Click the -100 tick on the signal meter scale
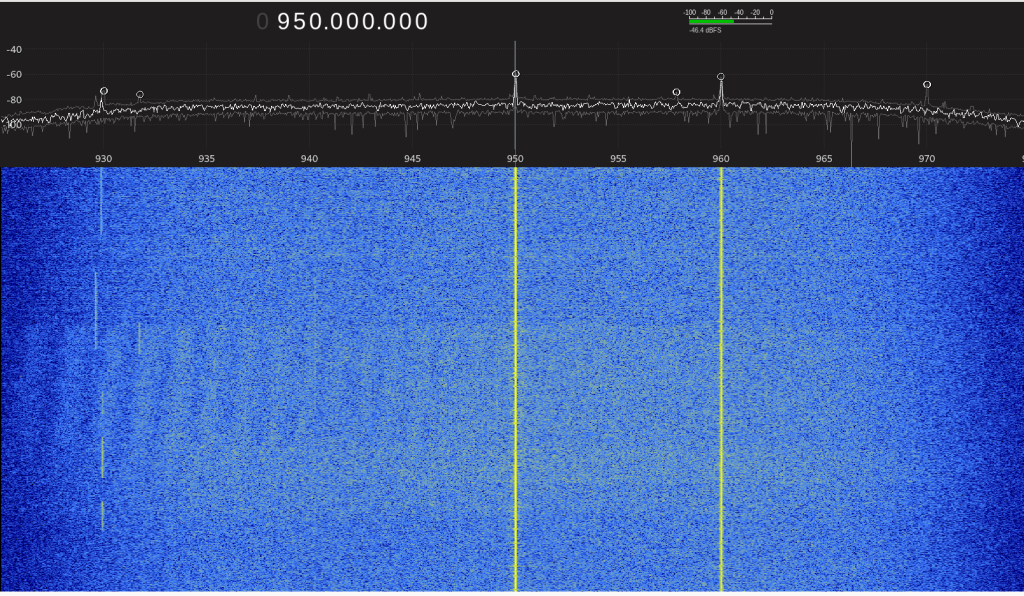Viewport: 1024px width, 596px height. coord(690,12)
